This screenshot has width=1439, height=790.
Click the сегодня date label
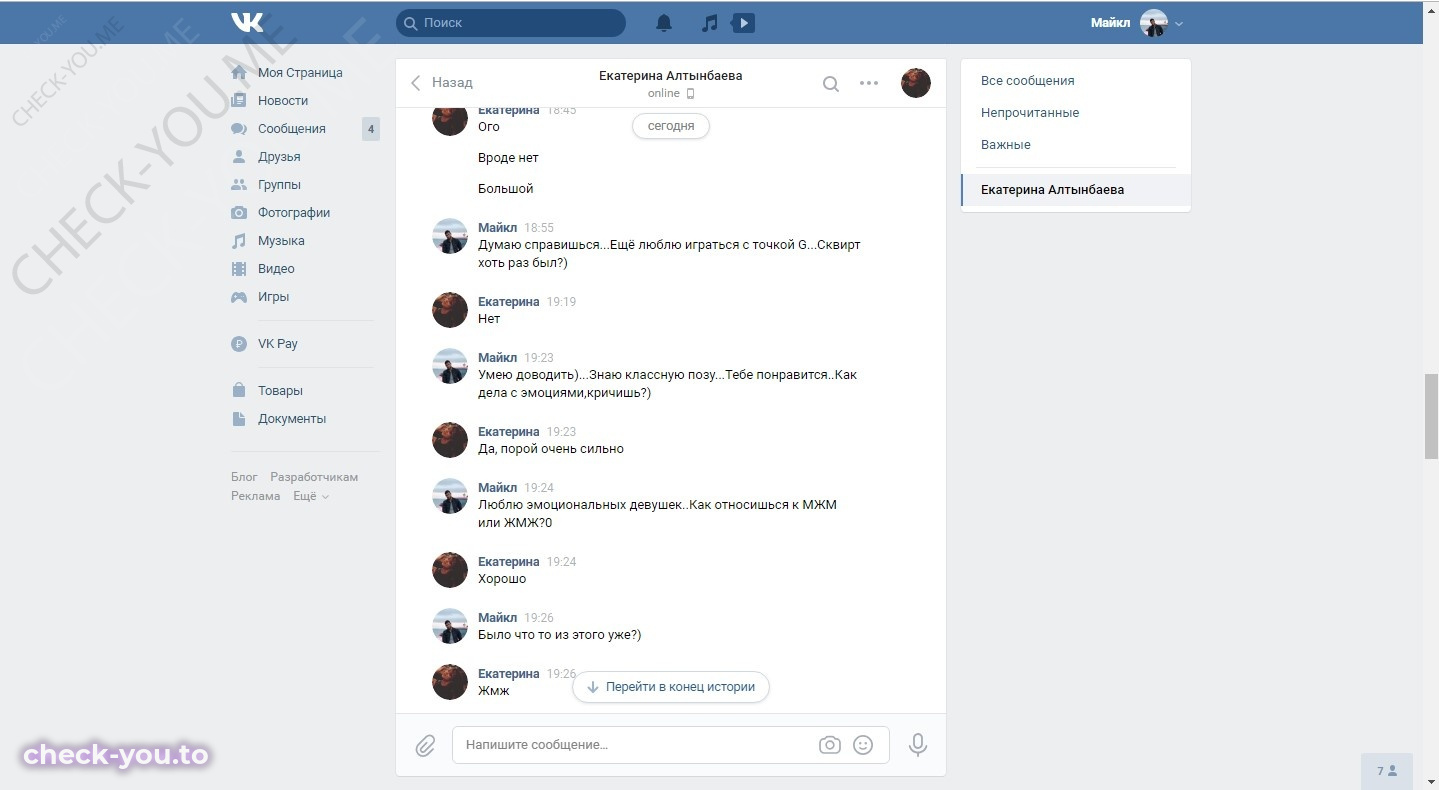[671, 126]
